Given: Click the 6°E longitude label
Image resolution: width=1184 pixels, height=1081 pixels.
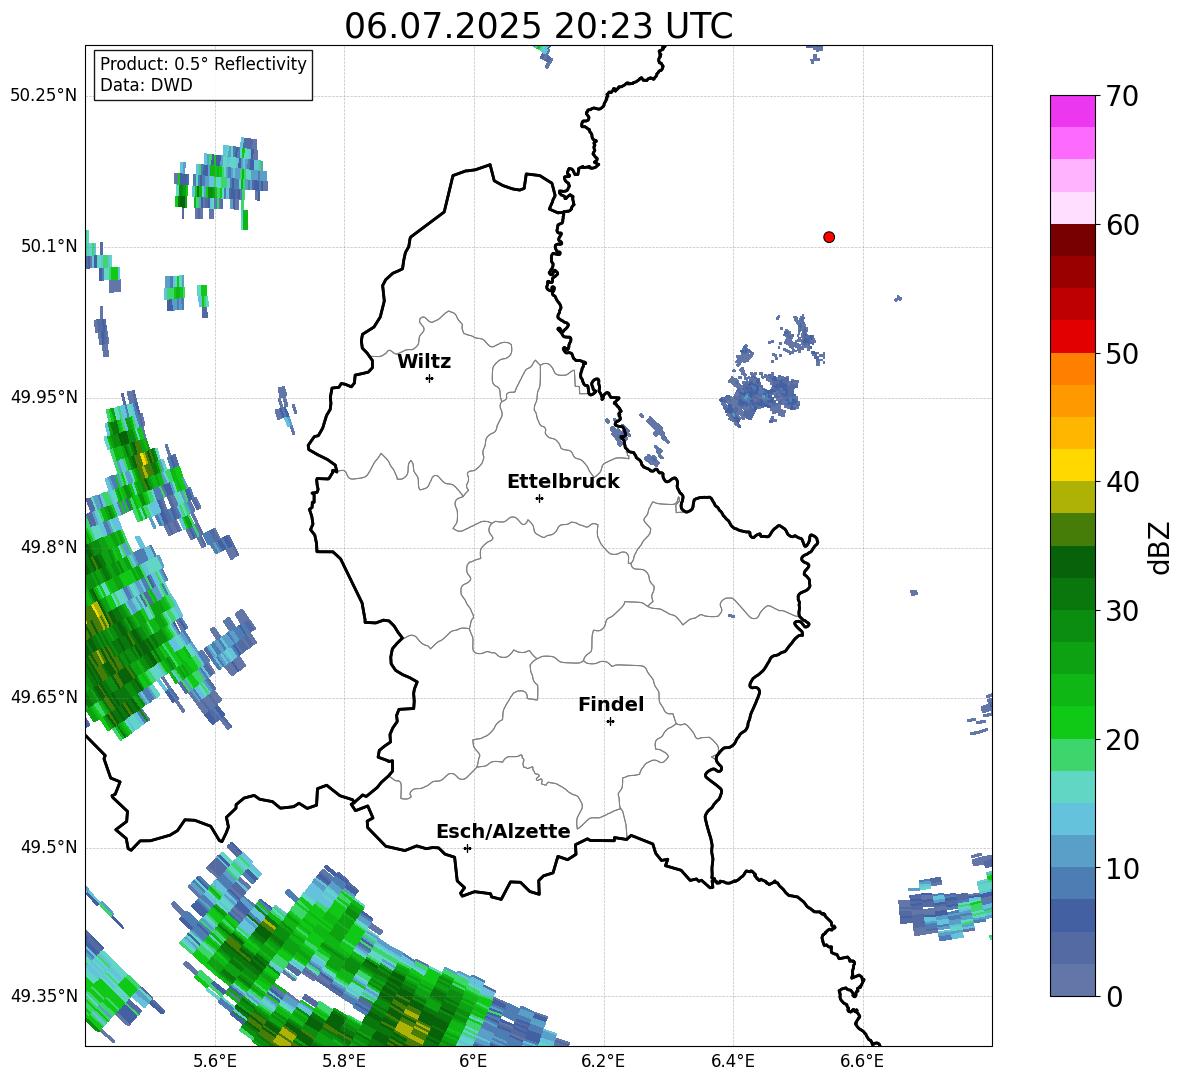Looking at the screenshot, I should pos(473,1061).
